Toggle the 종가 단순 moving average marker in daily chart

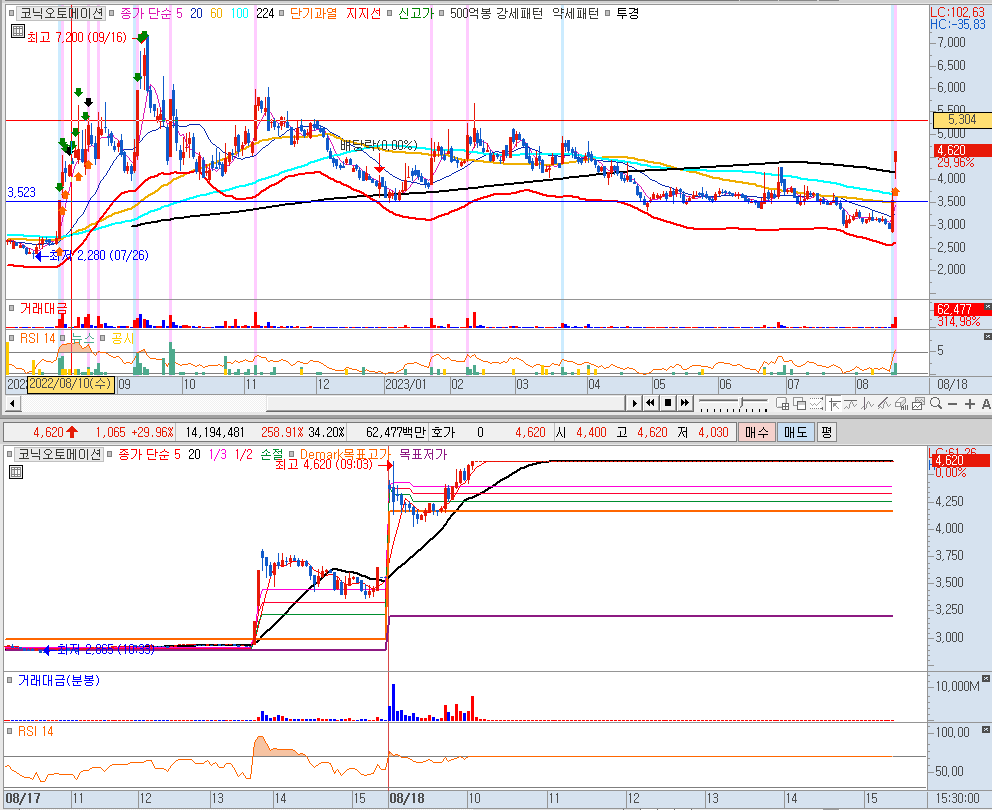[x=111, y=13]
